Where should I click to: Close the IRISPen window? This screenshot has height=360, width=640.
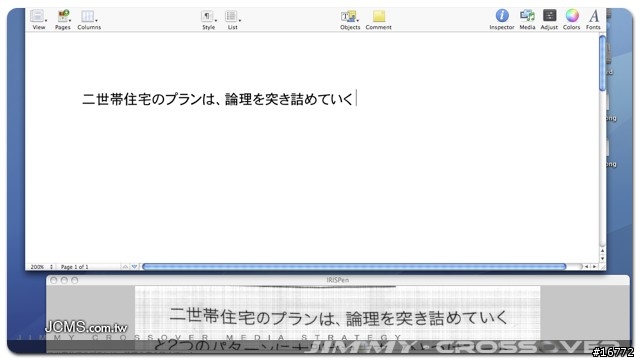(53, 280)
